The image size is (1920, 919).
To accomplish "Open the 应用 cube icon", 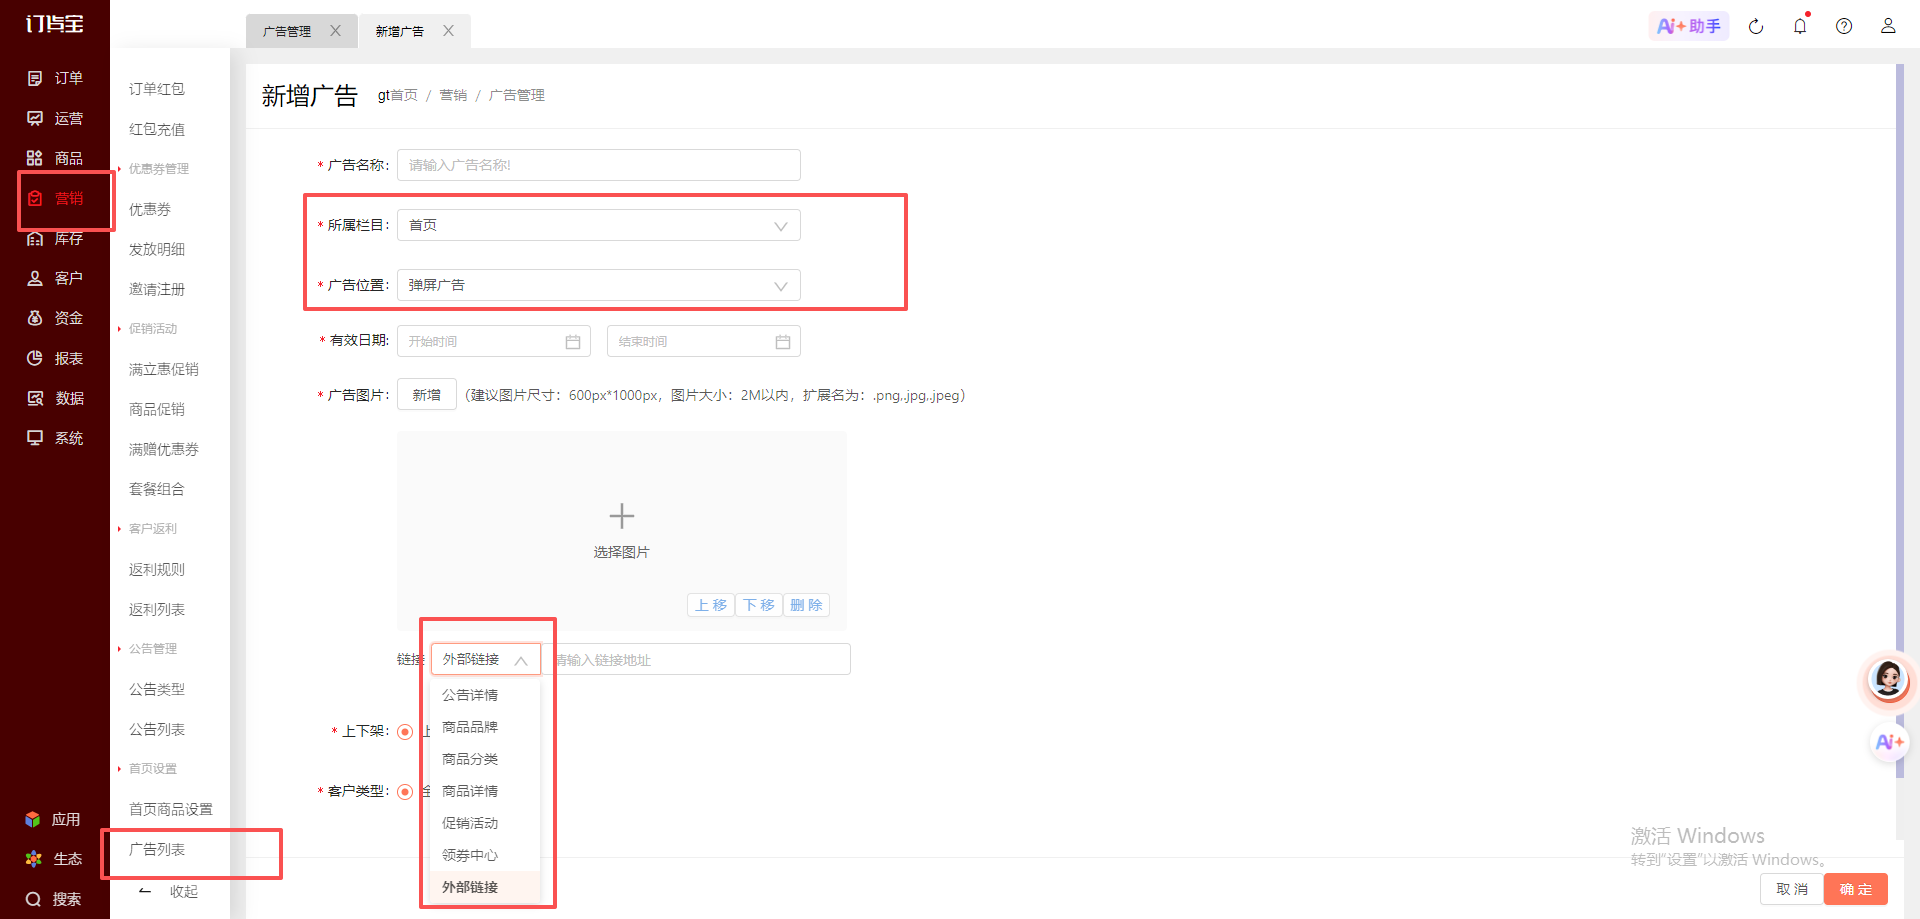I will point(33,819).
